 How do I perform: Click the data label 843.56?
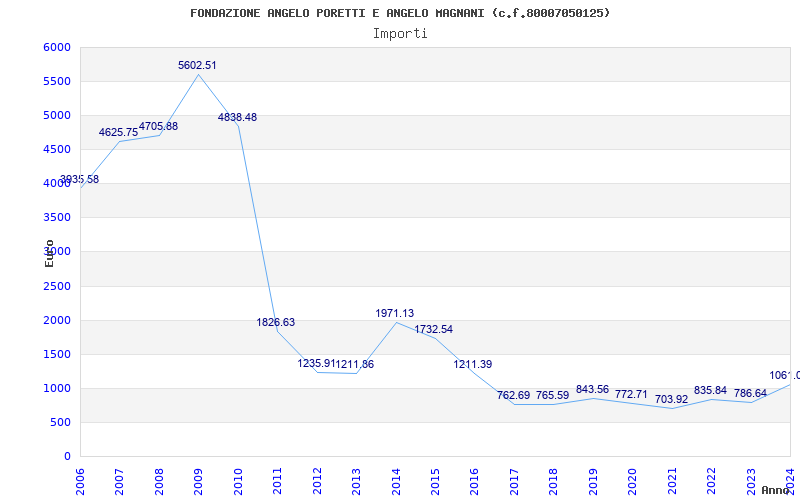pos(592,389)
